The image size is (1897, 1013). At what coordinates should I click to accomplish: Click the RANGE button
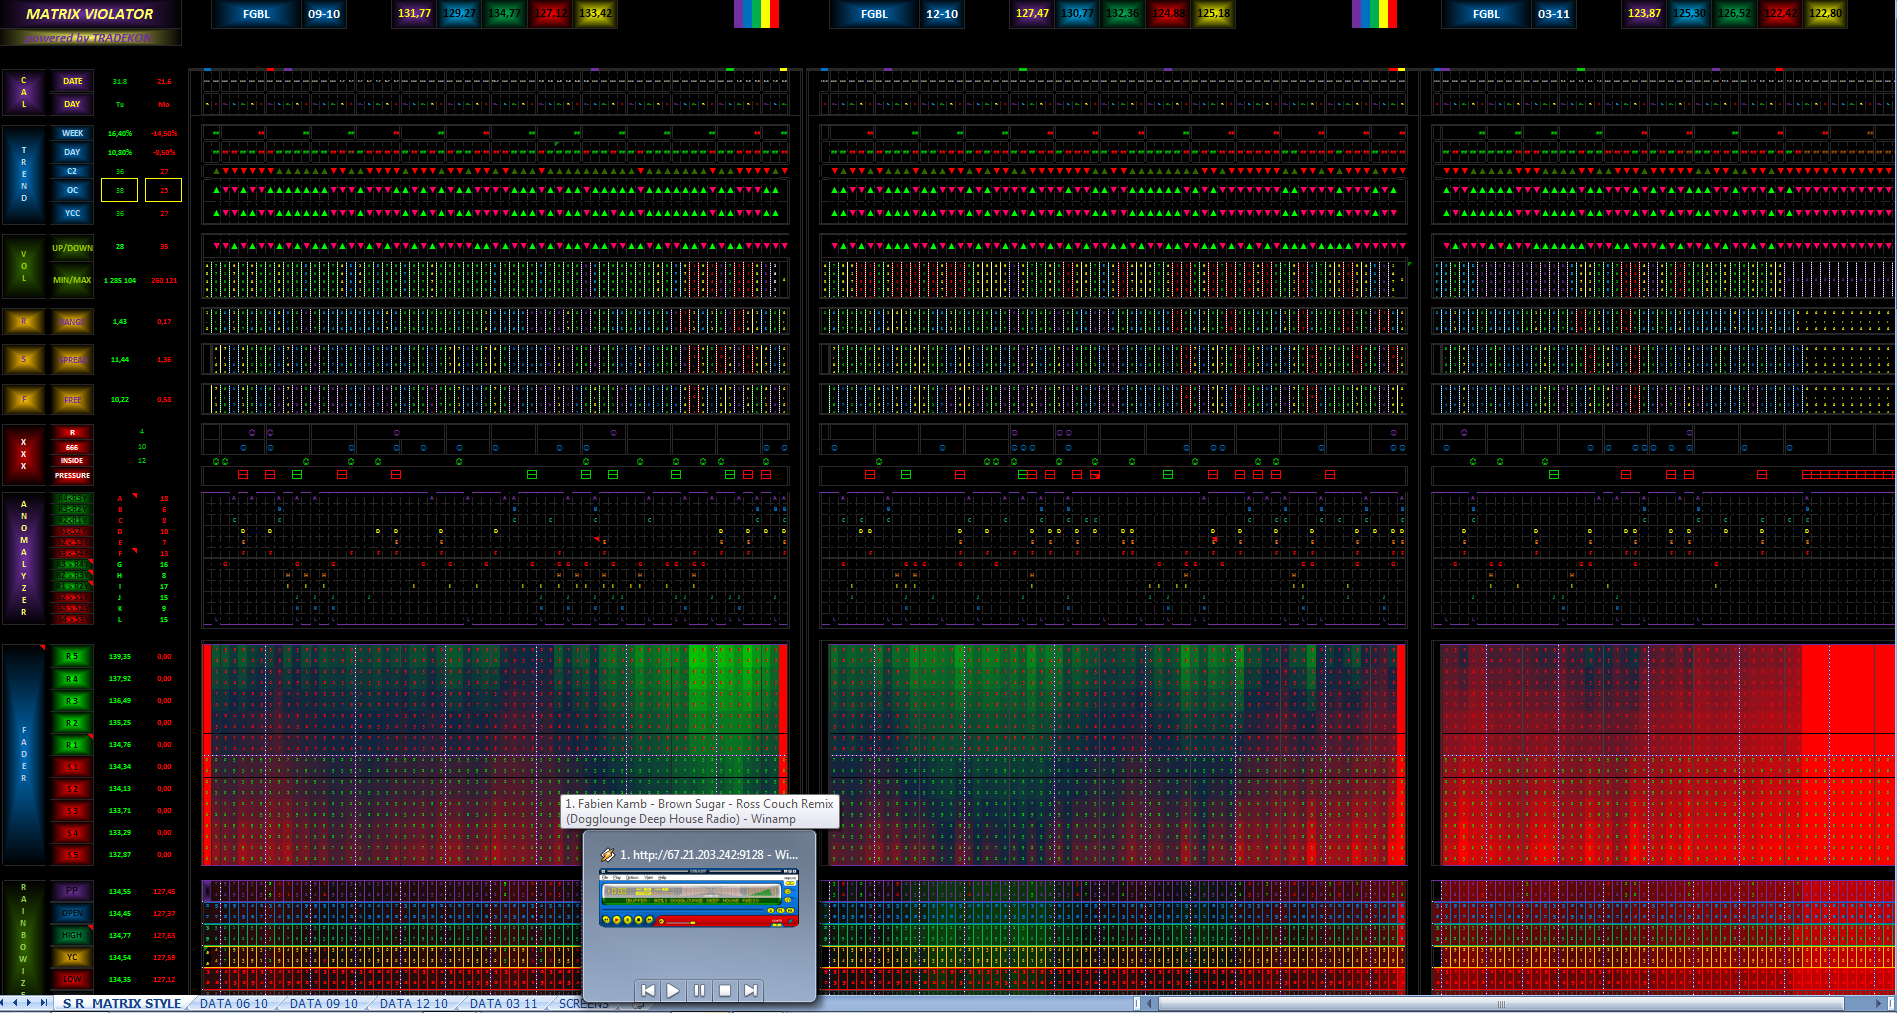[x=72, y=322]
